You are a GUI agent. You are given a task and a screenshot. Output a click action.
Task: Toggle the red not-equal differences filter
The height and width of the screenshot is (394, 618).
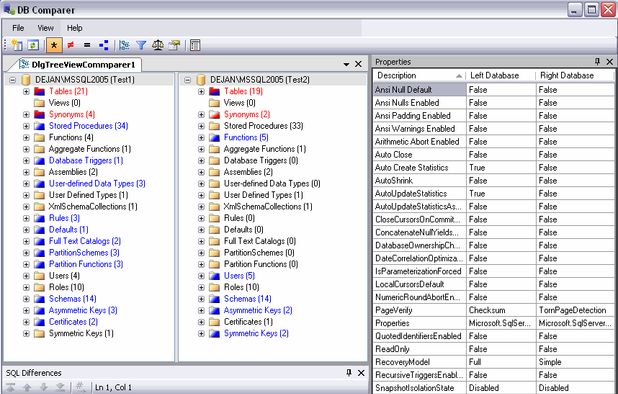coord(71,45)
